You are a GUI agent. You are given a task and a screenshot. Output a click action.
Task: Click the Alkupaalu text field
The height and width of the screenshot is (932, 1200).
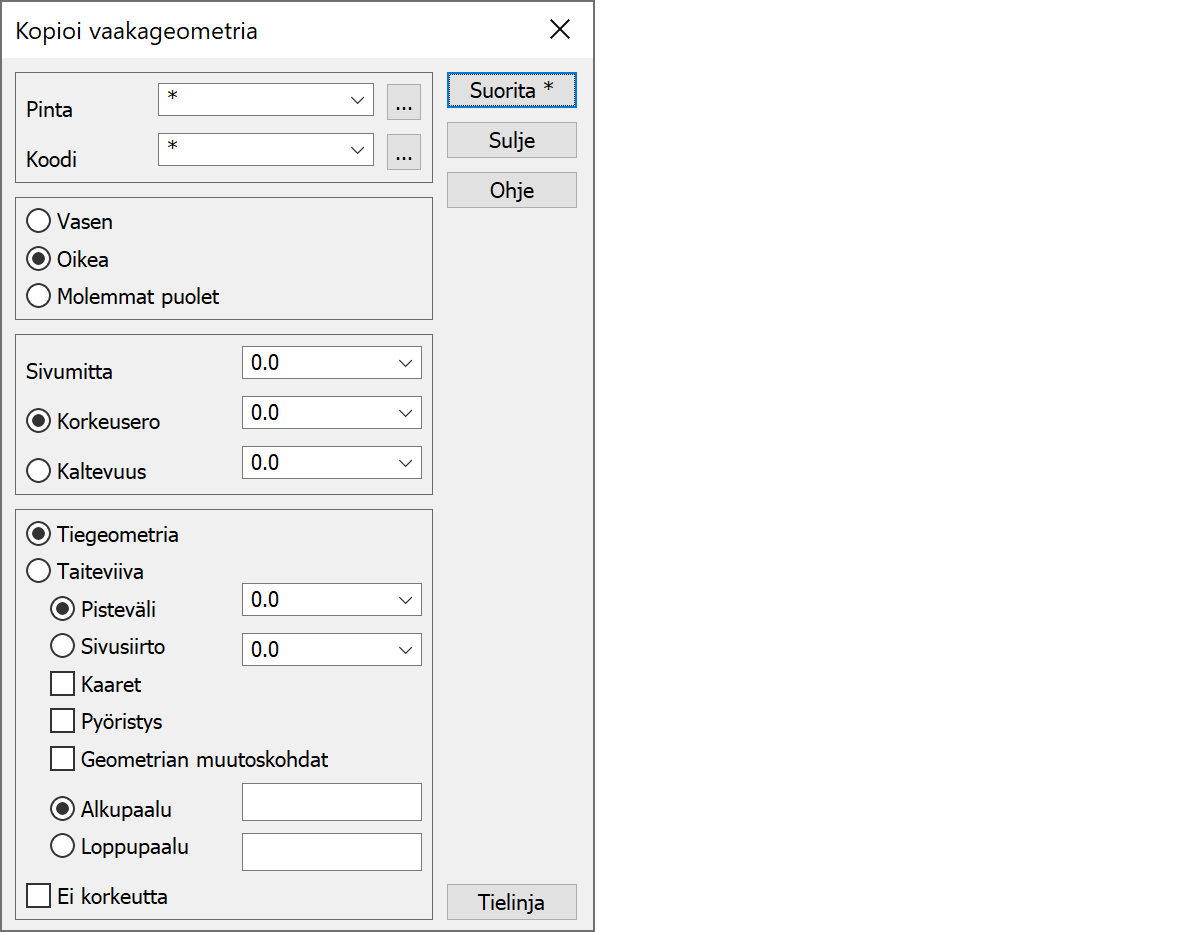pyautogui.click(x=331, y=802)
